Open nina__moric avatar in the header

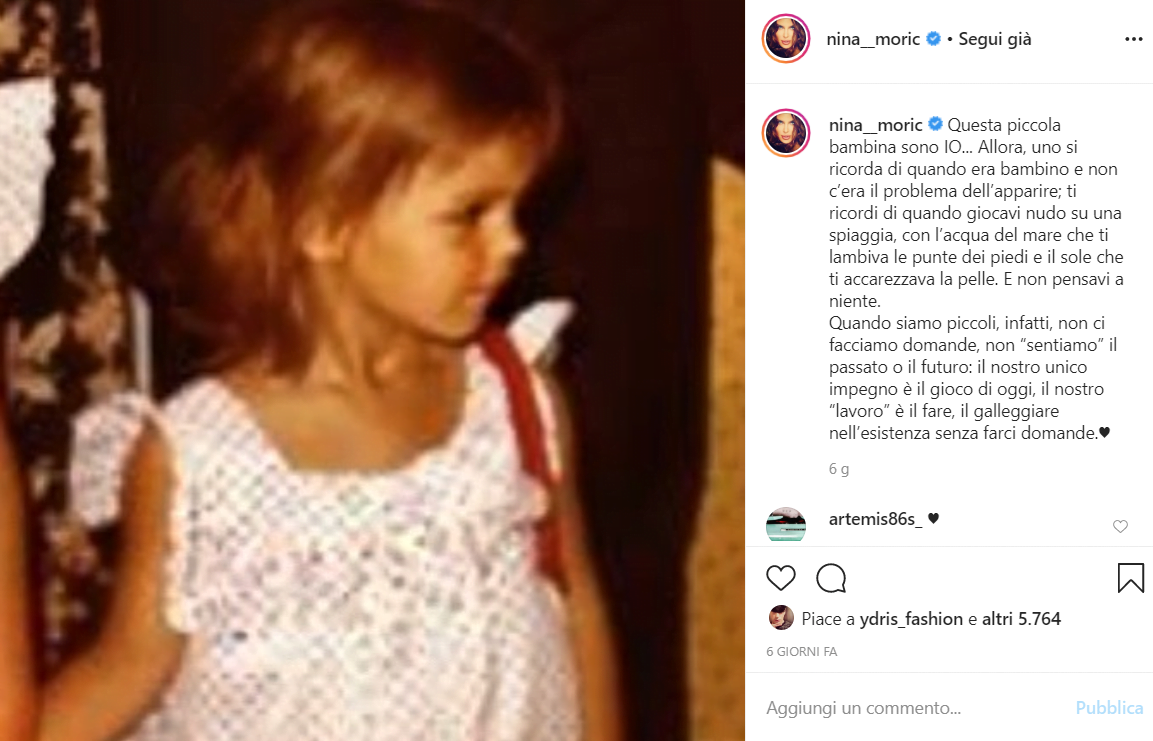point(786,38)
